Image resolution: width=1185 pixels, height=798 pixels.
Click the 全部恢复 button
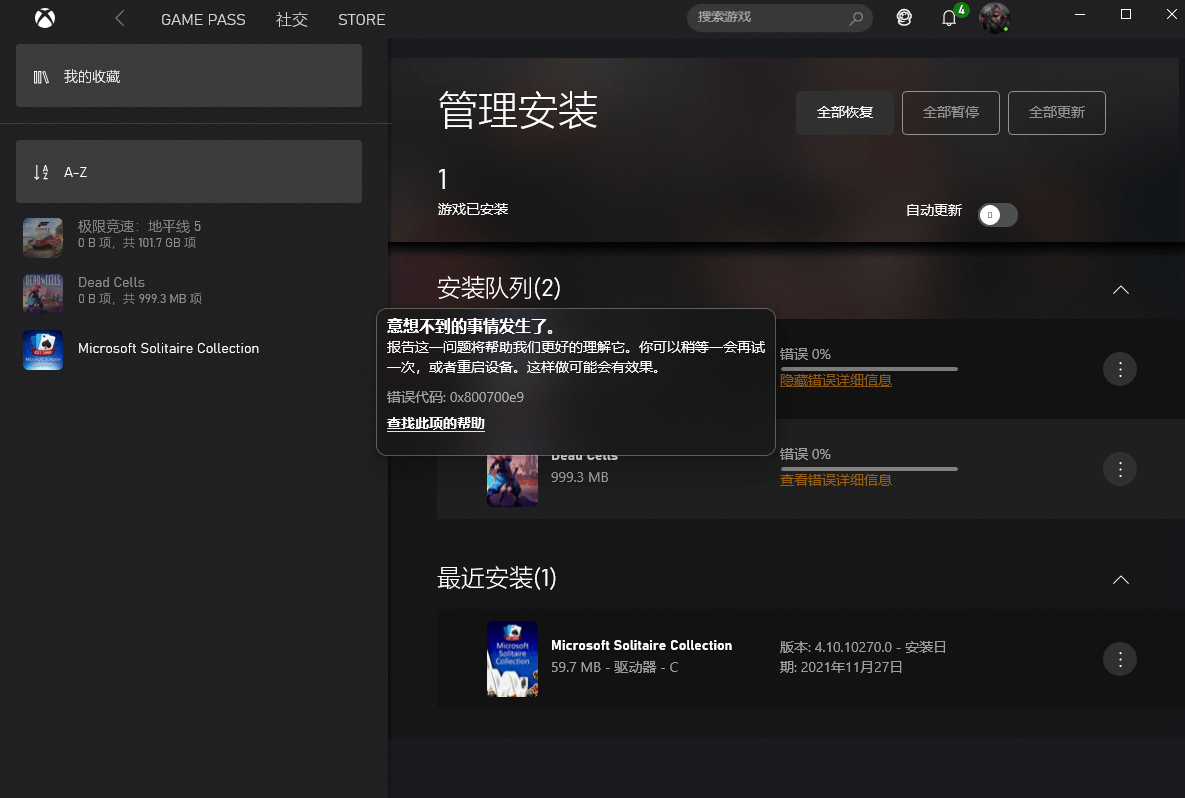(845, 113)
